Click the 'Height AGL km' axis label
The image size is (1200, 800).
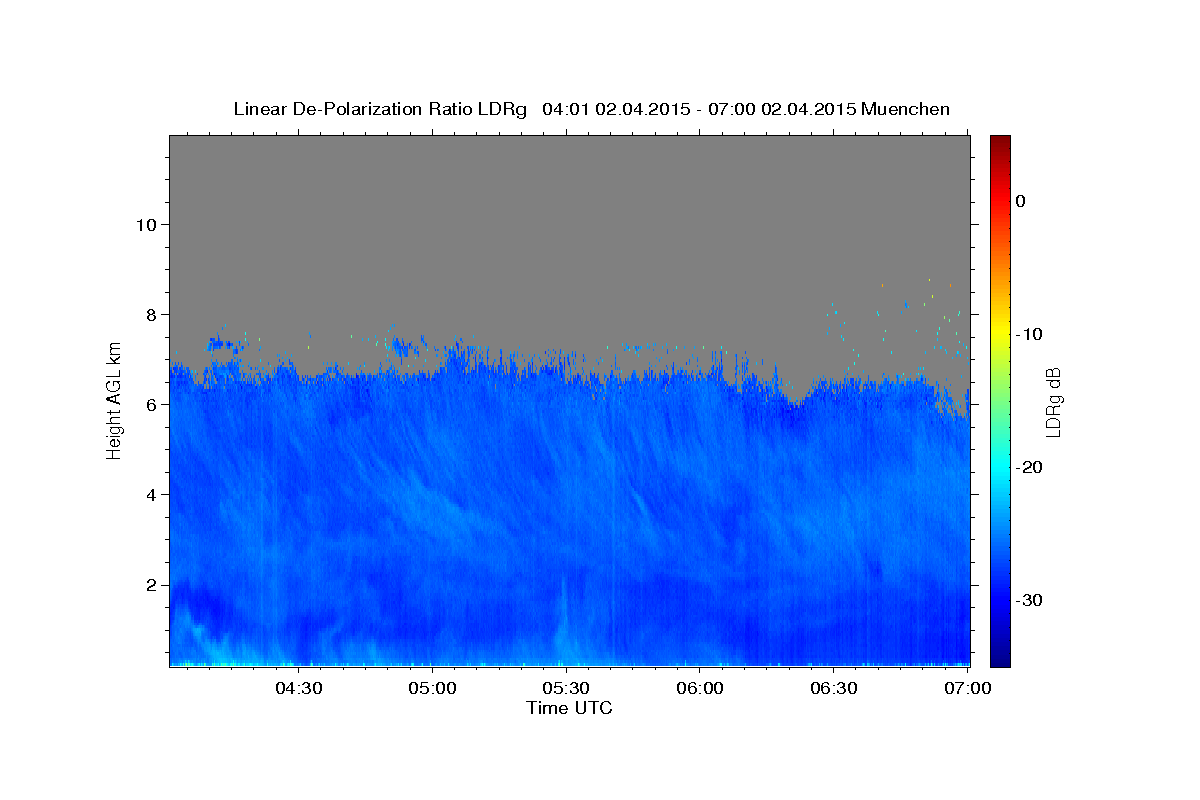point(114,402)
